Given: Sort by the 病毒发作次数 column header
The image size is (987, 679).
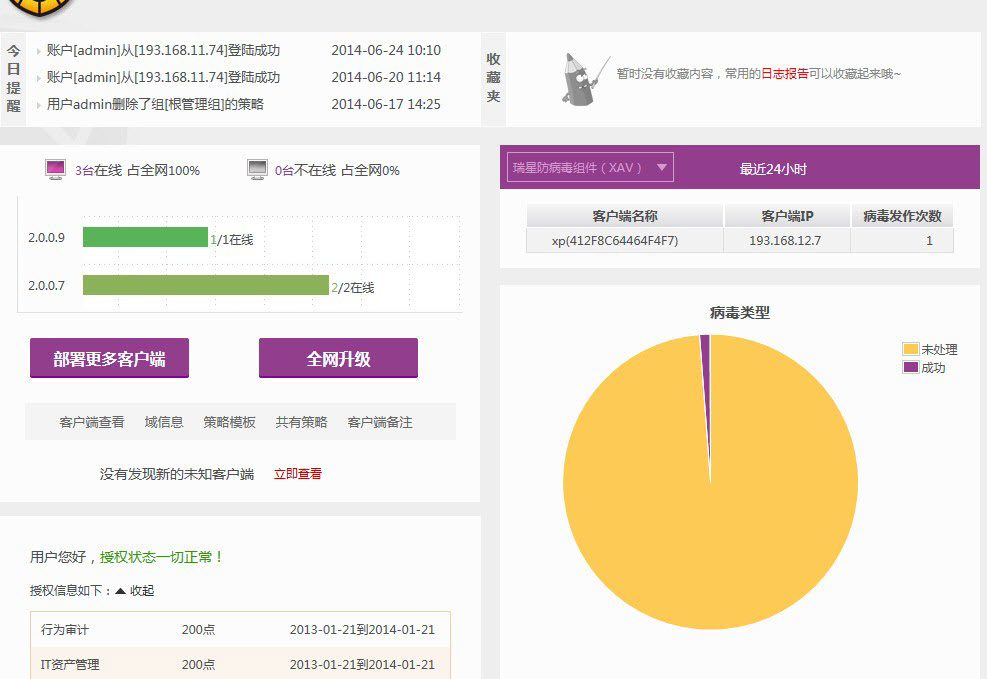Looking at the screenshot, I should coord(902,216).
